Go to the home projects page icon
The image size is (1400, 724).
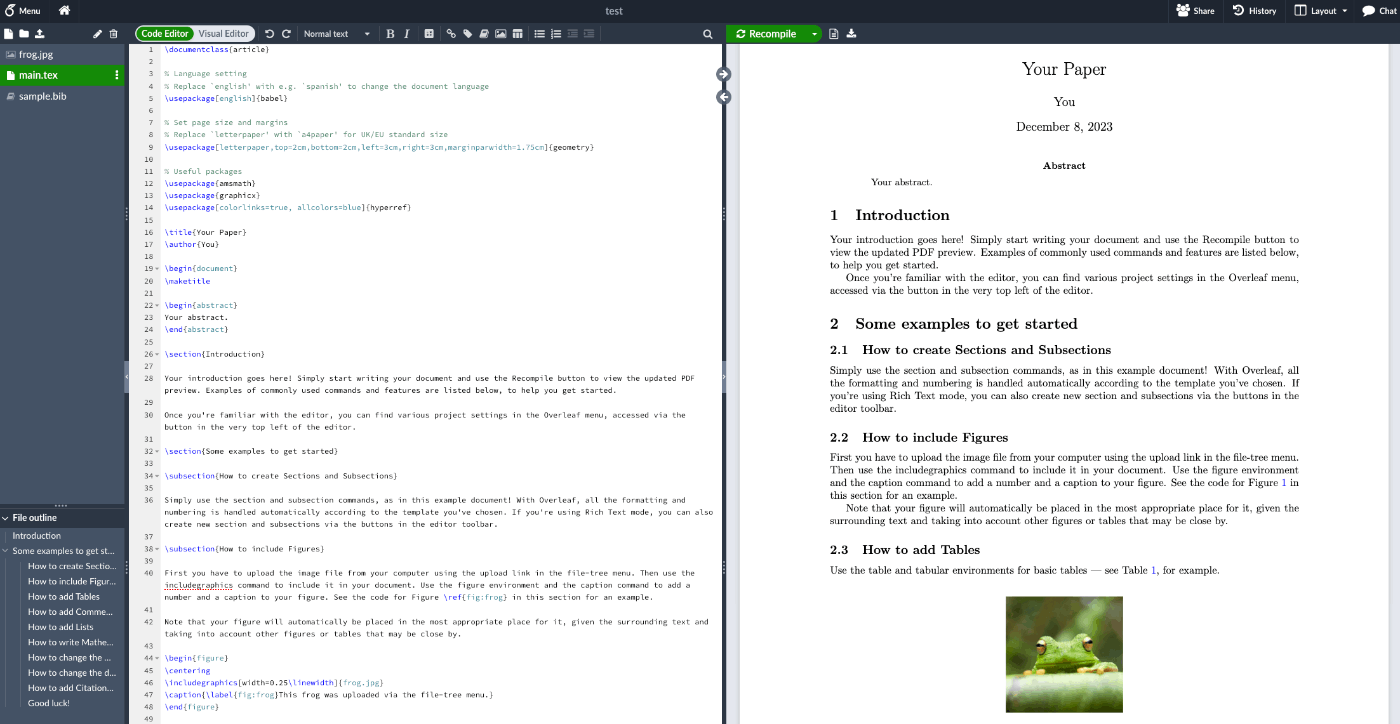(x=65, y=11)
